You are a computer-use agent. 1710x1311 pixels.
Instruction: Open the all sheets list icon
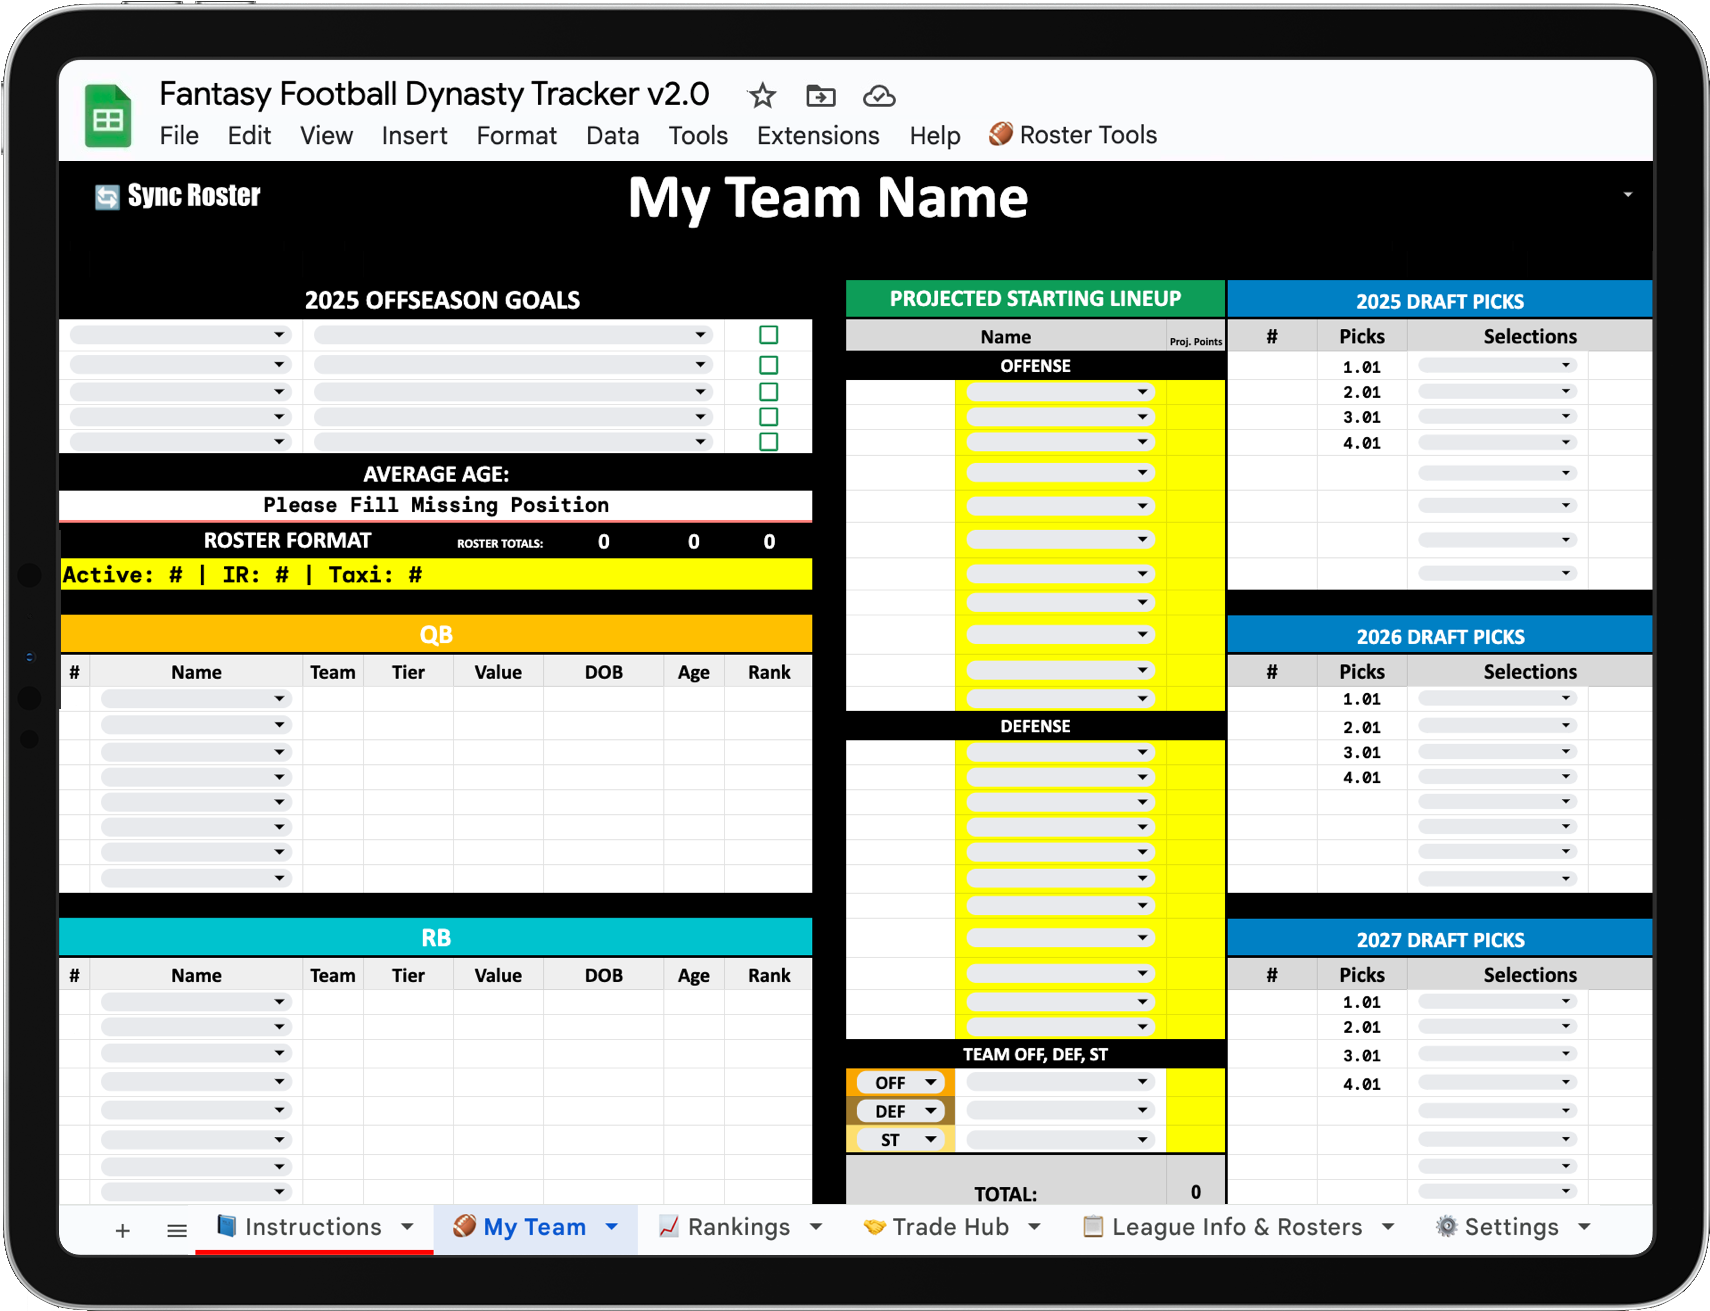point(177,1230)
